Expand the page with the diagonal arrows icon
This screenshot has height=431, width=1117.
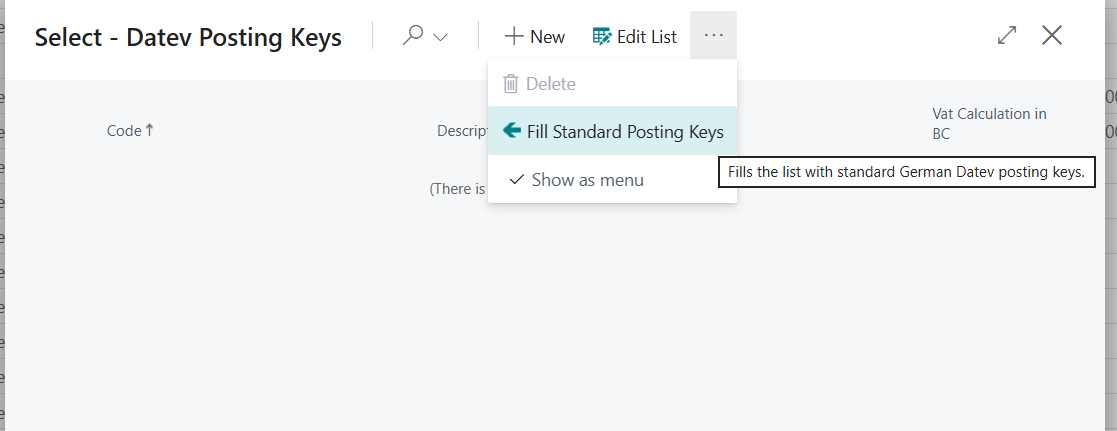tap(1007, 35)
